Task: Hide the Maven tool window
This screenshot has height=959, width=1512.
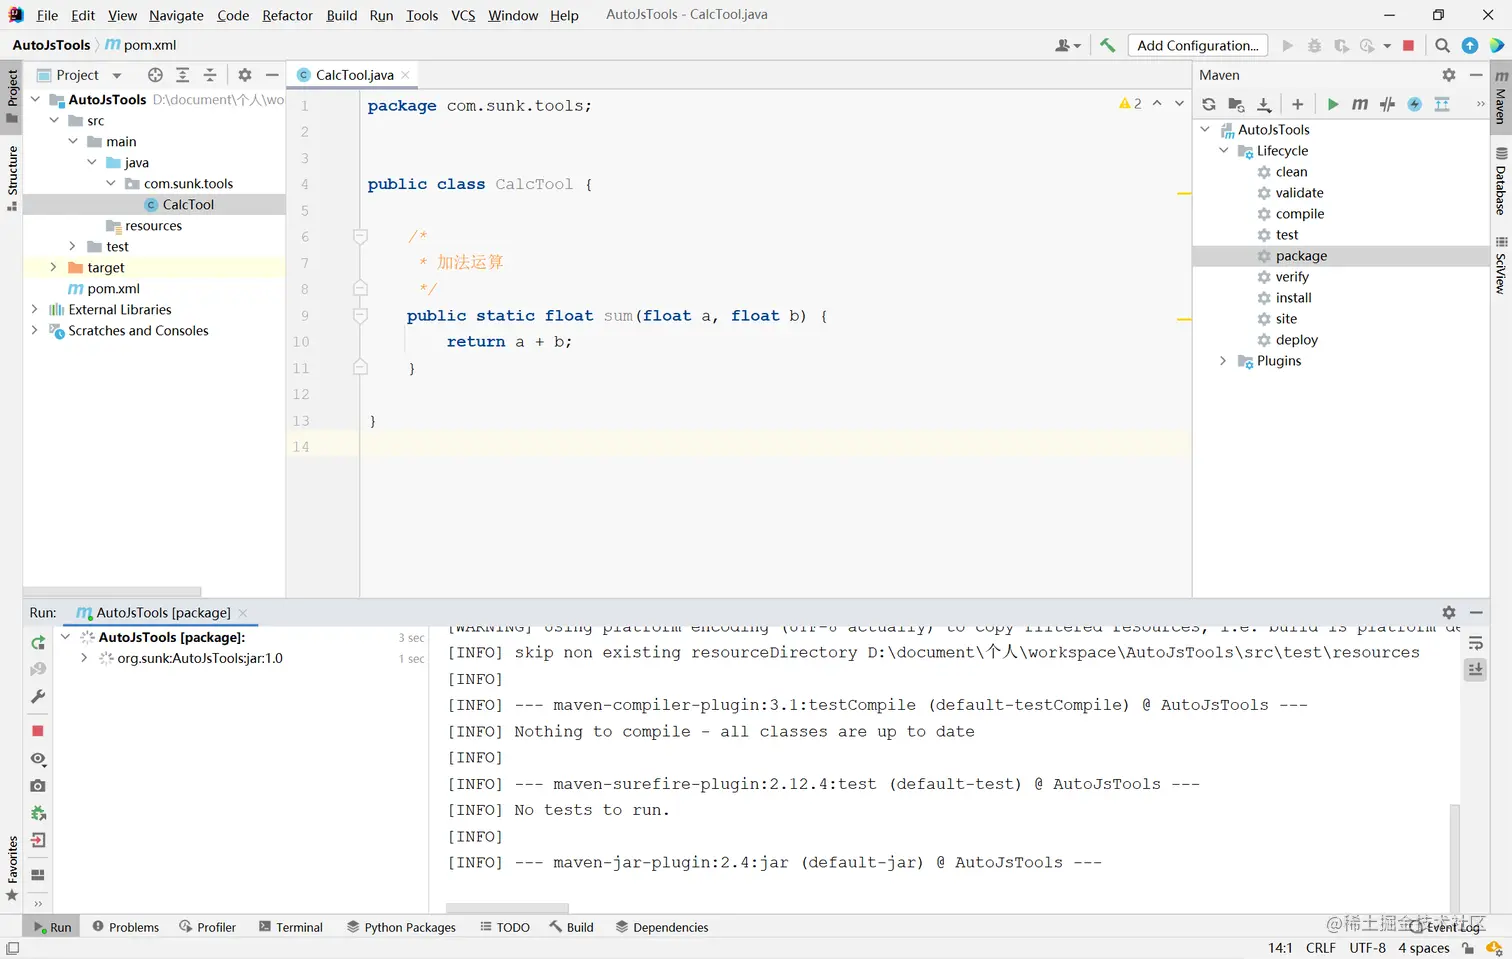Action: [1476, 75]
